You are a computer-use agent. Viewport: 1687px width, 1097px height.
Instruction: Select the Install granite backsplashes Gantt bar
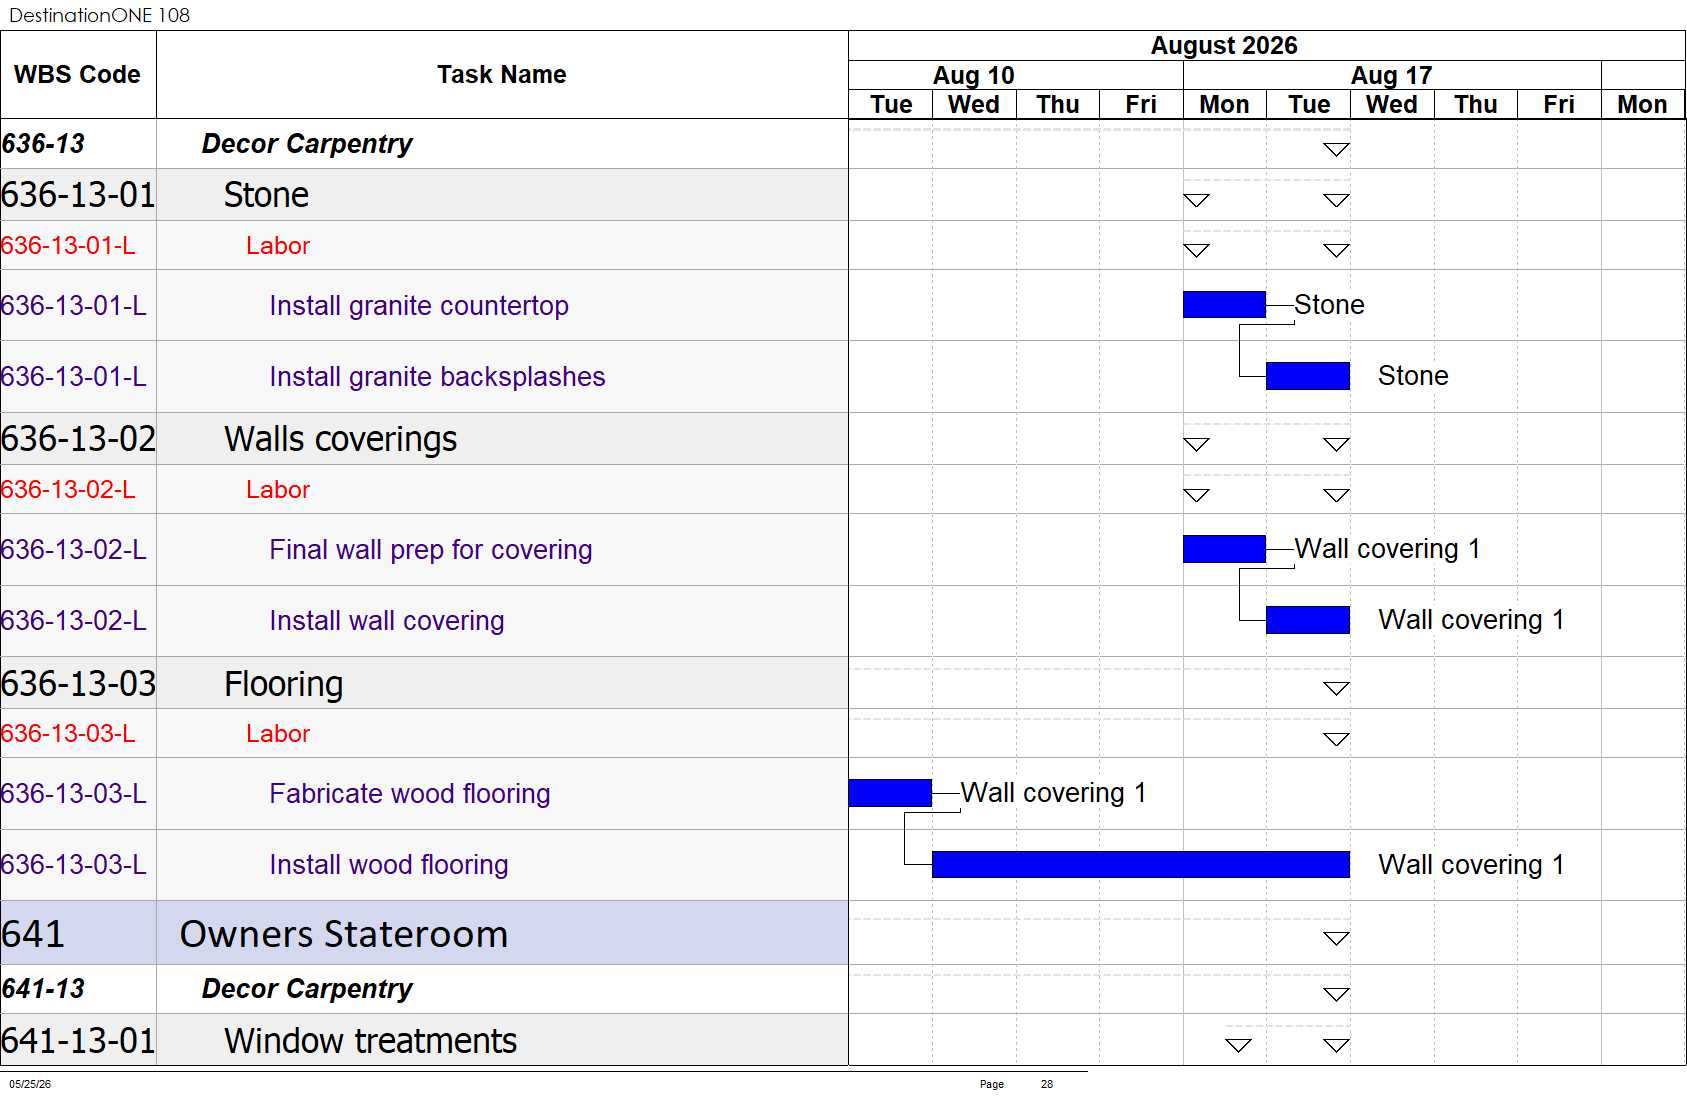click(1308, 376)
